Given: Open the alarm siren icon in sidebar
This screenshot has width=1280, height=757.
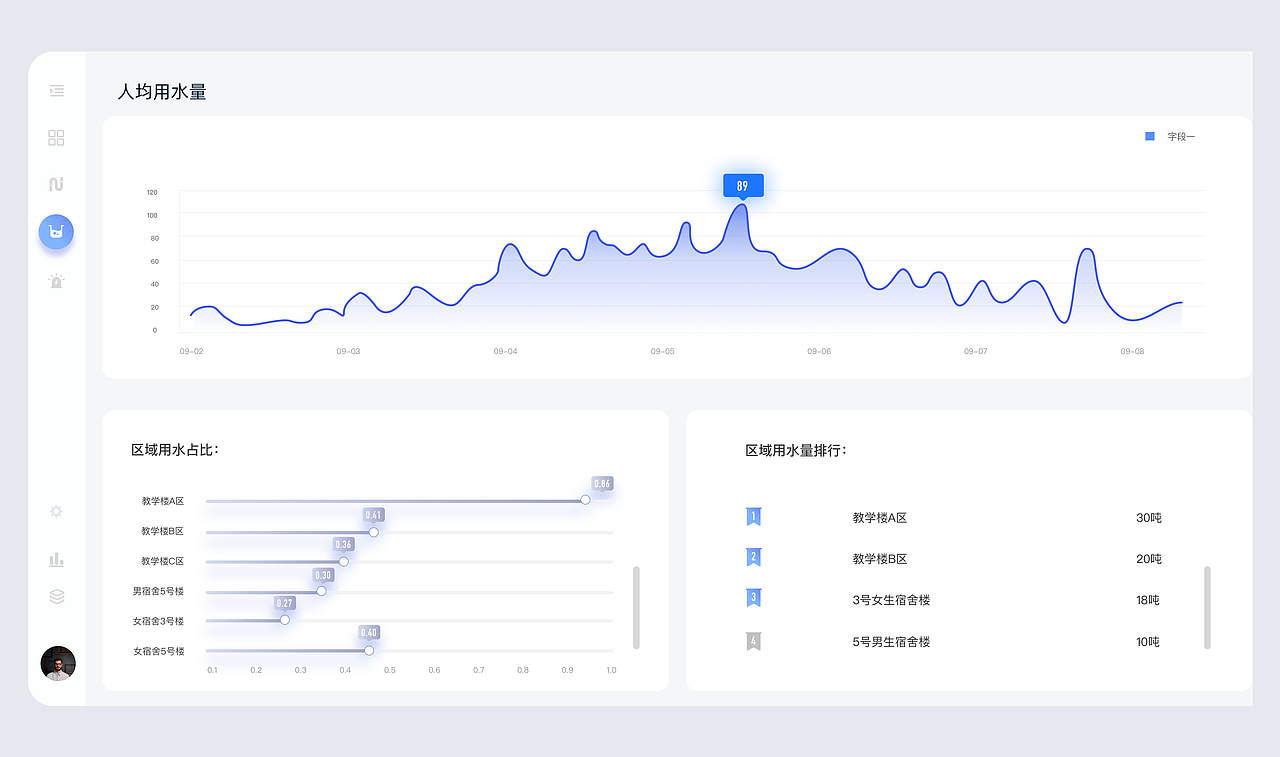Looking at the screenshot, I should [56, 281].
